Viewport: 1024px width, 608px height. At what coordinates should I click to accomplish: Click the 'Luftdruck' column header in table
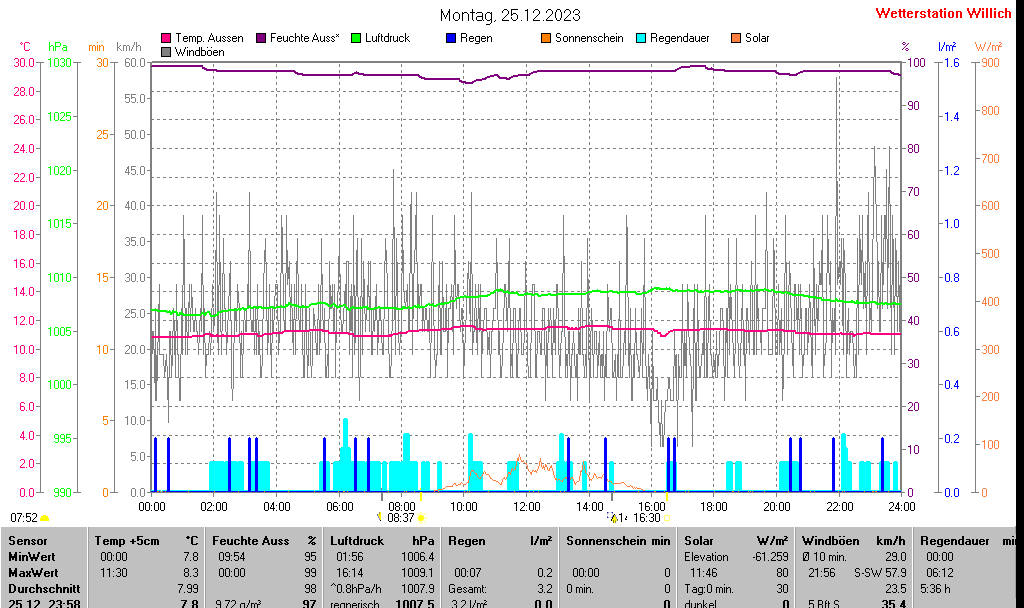tap(357, 541)
